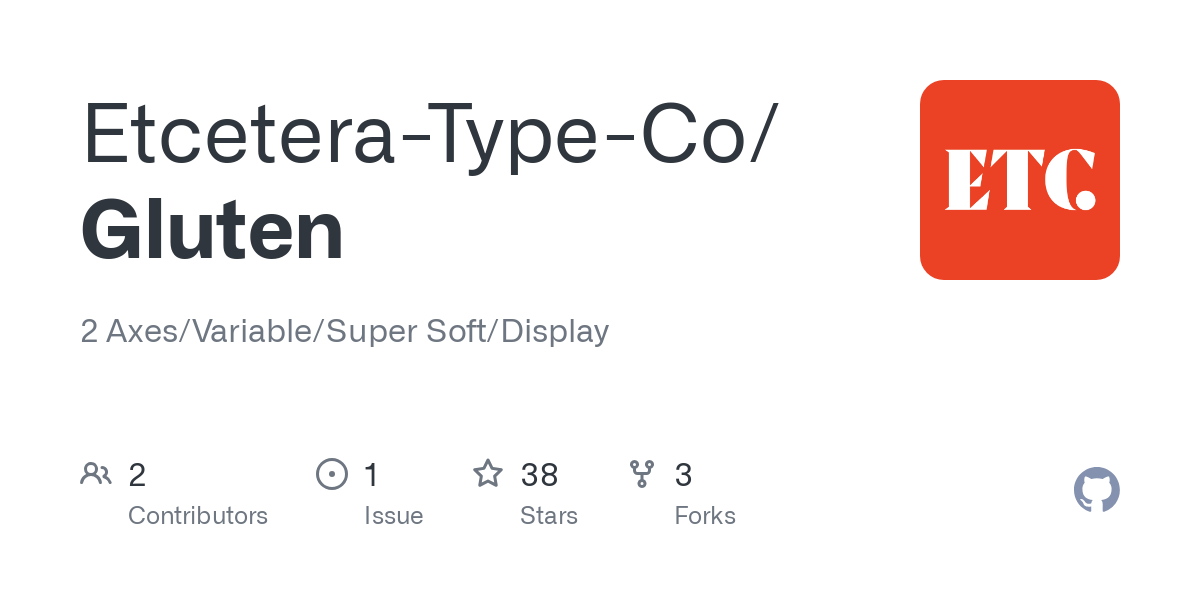The width and height of the screenshot is (1200, 600).
Task: Click the GitHub Octocat logo
Action: (x=1096, y=490)
